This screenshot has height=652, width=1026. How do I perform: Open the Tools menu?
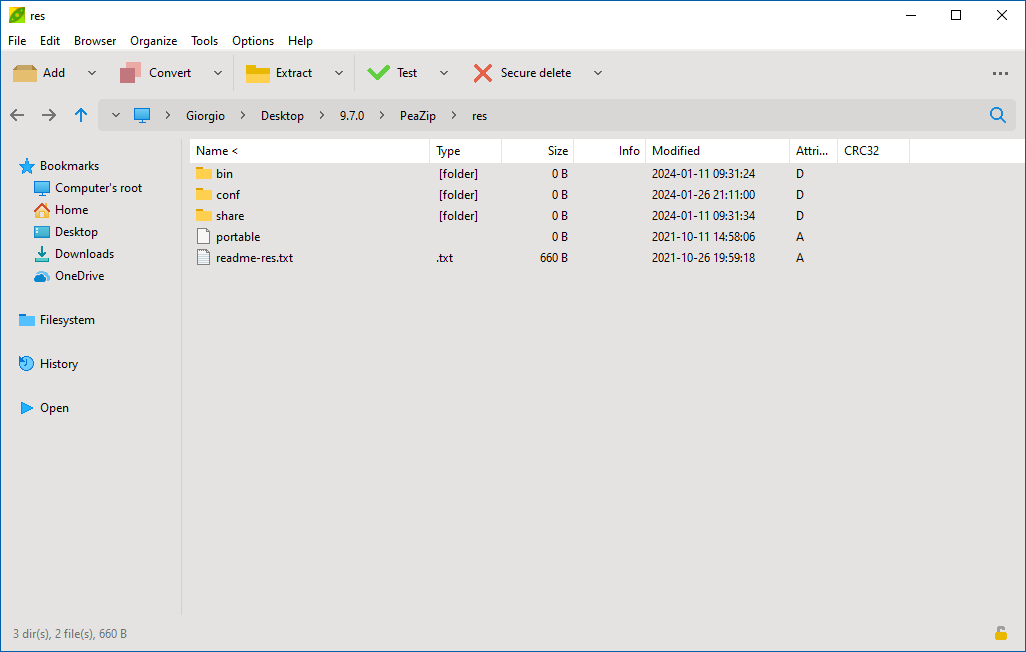(204, 41)
